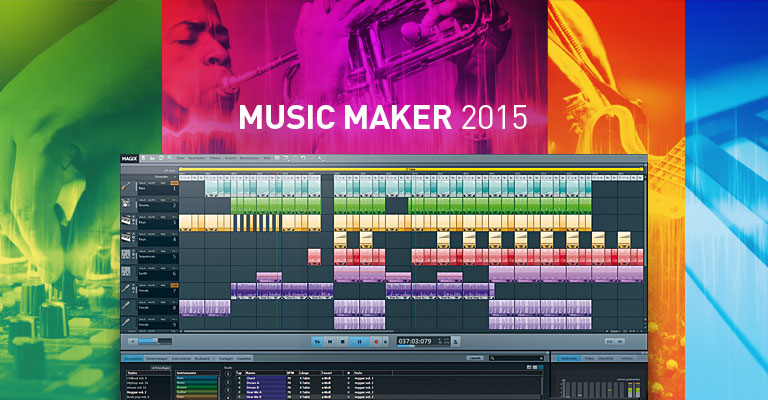Image resolution: width=768 pixels, height=400 pixels.
Task: Click the microphone icon of Vocals track 8
Action: (126, 306)
